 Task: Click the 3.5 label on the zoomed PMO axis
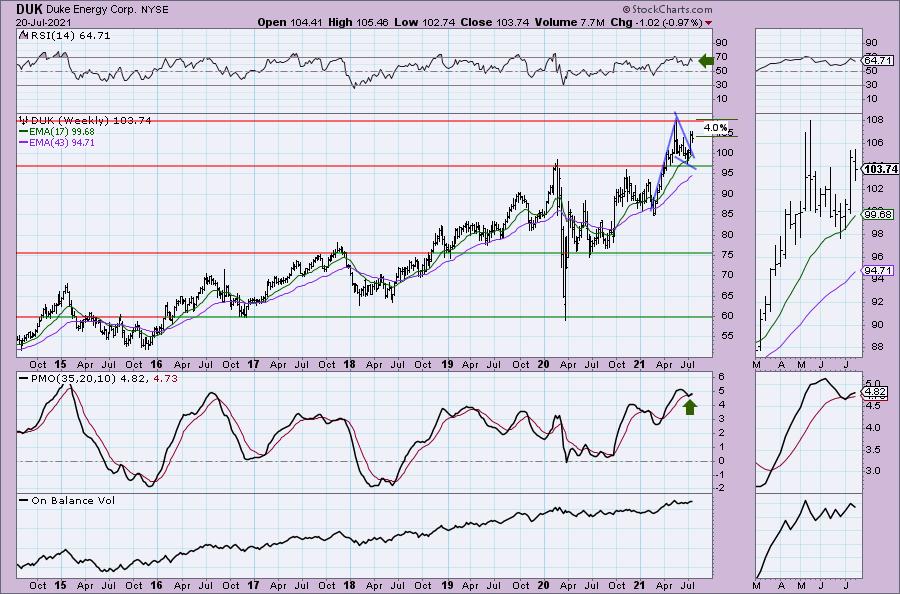point(872,449)
